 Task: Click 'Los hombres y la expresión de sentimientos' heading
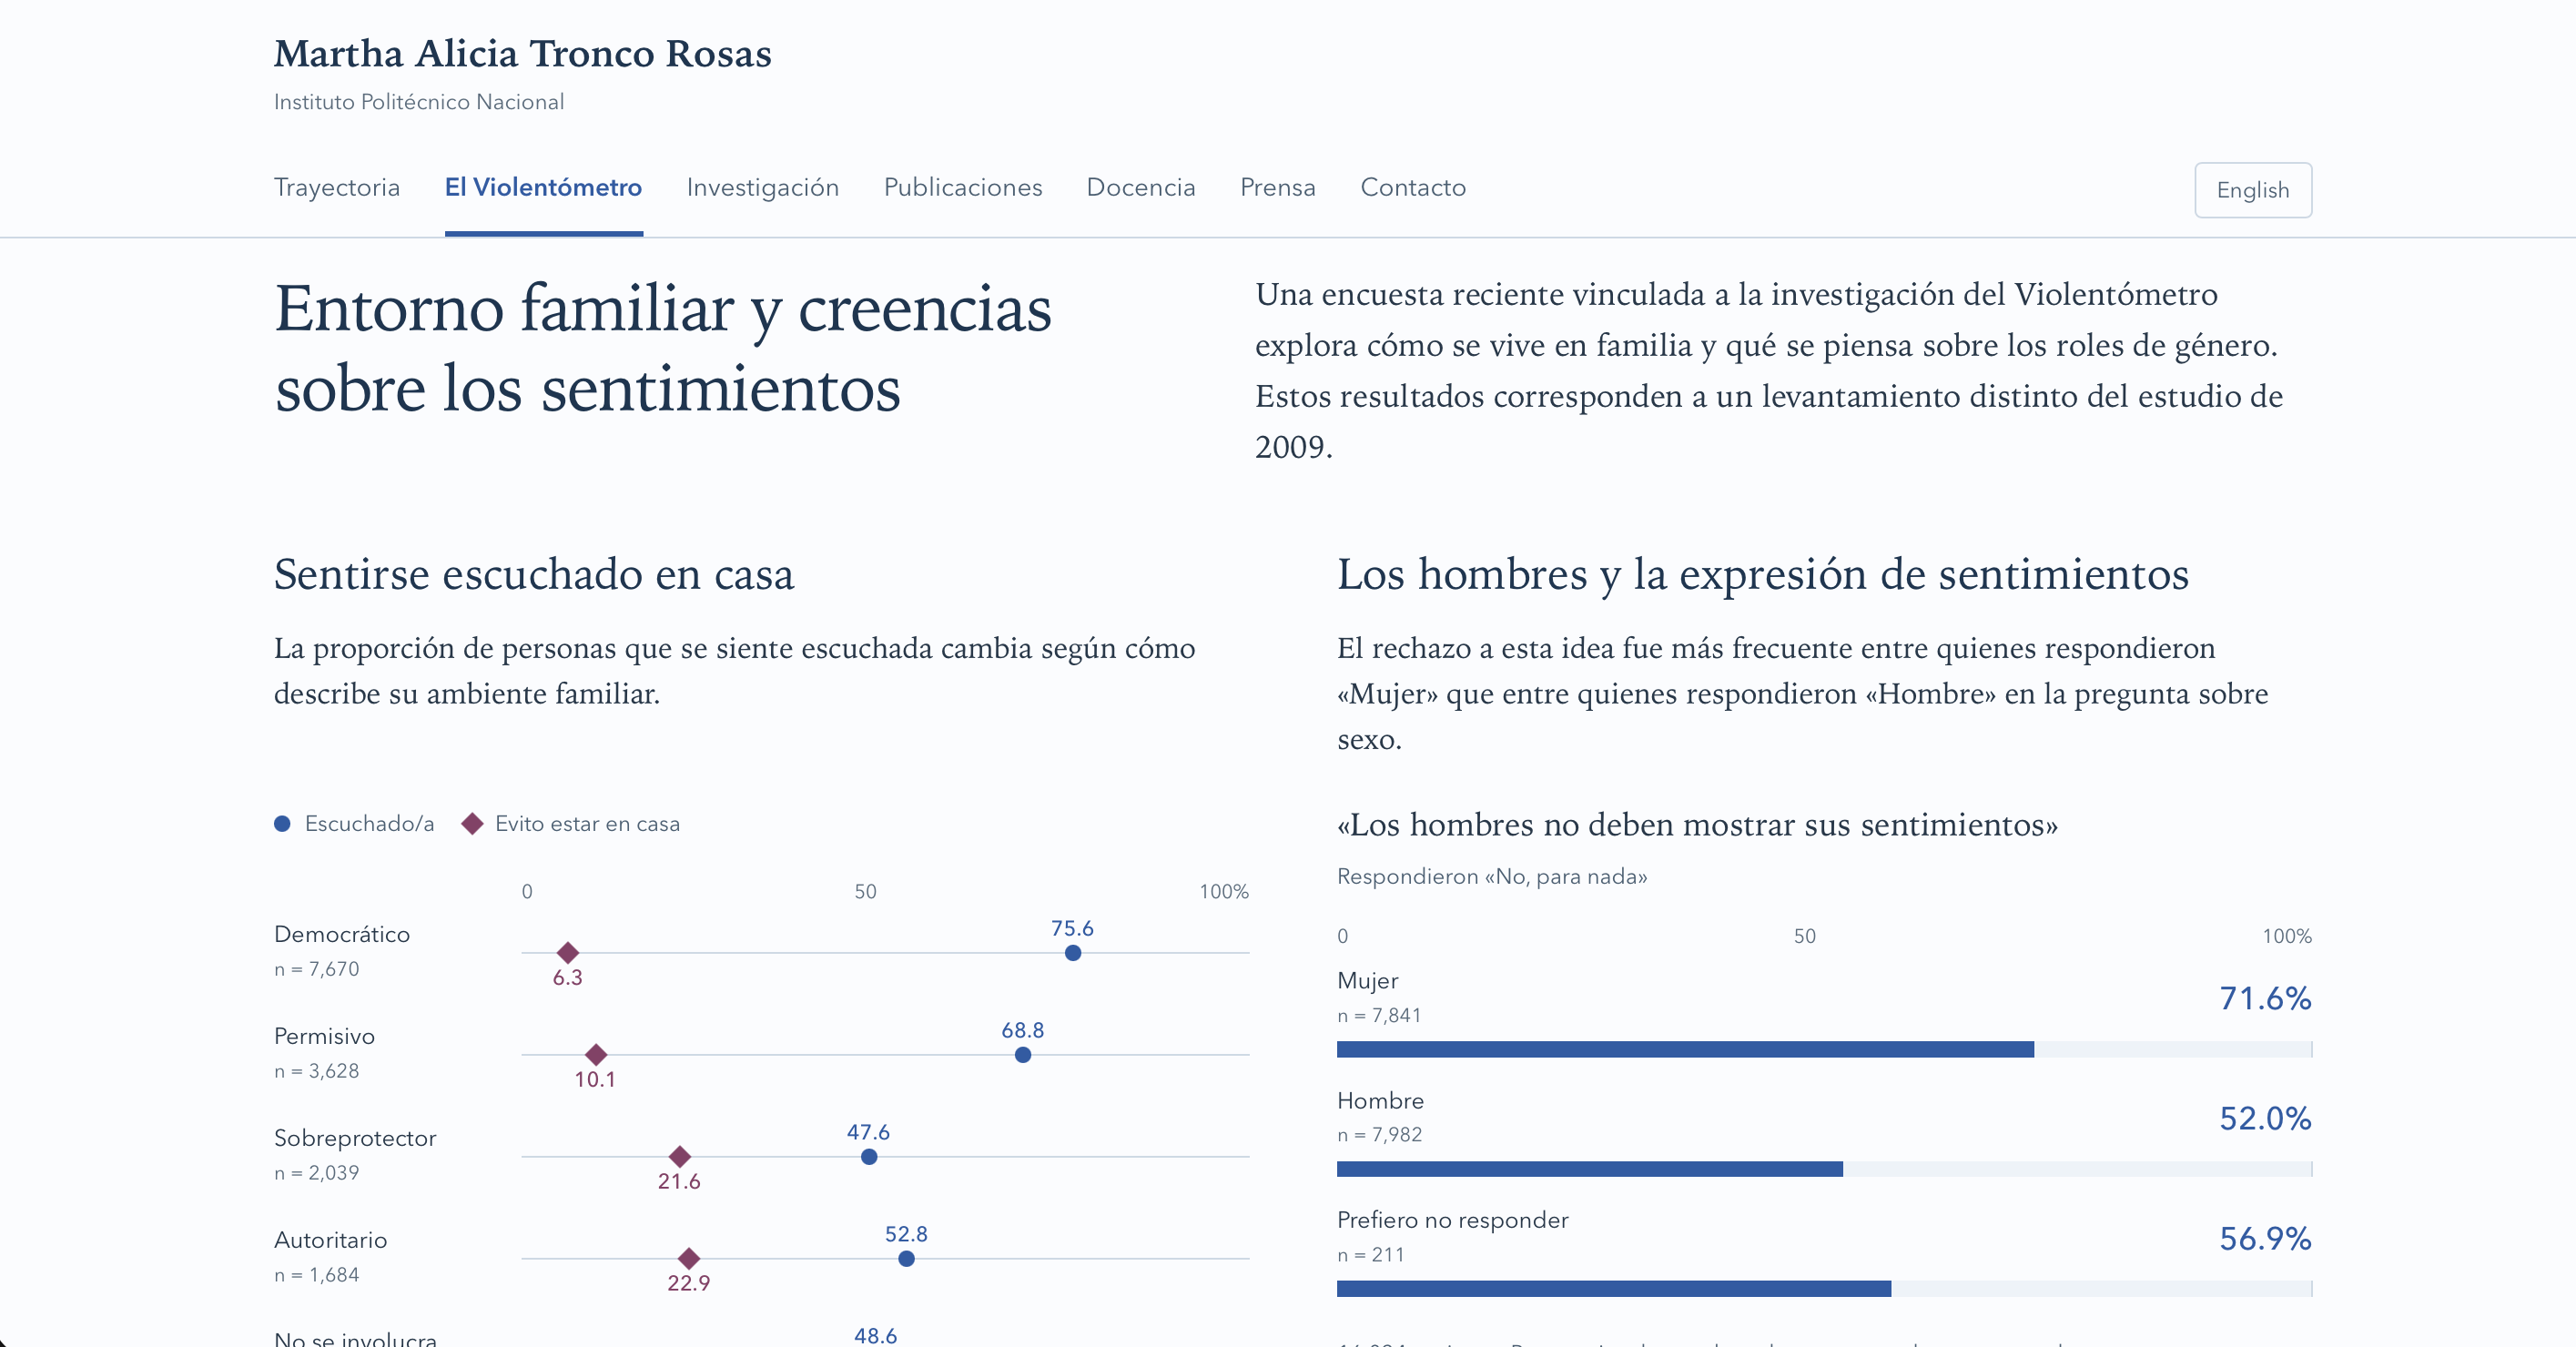click(x=1762, y=575)
